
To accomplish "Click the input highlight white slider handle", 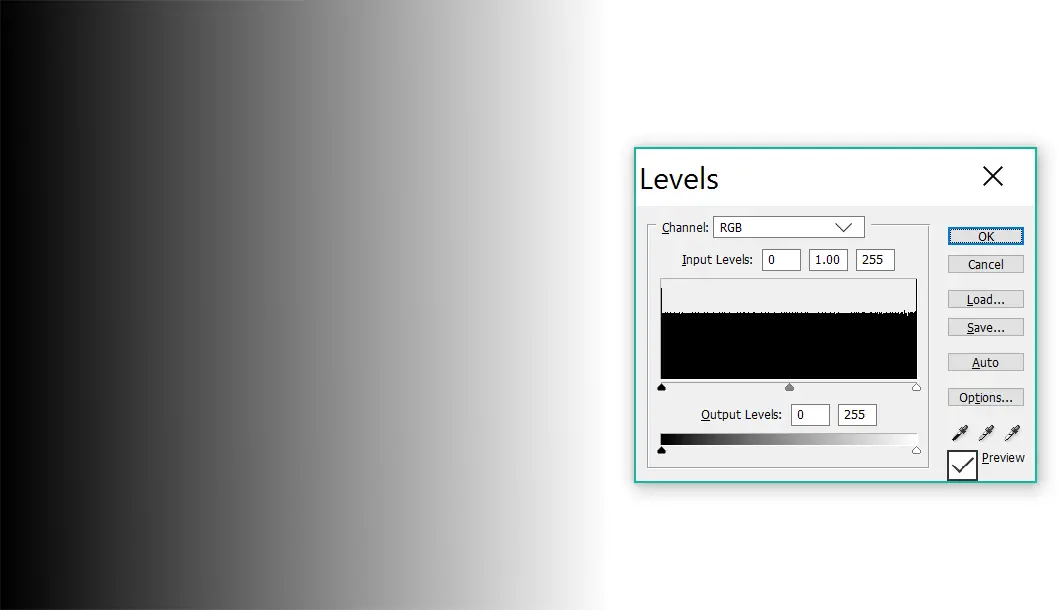I will coord(917,388).
